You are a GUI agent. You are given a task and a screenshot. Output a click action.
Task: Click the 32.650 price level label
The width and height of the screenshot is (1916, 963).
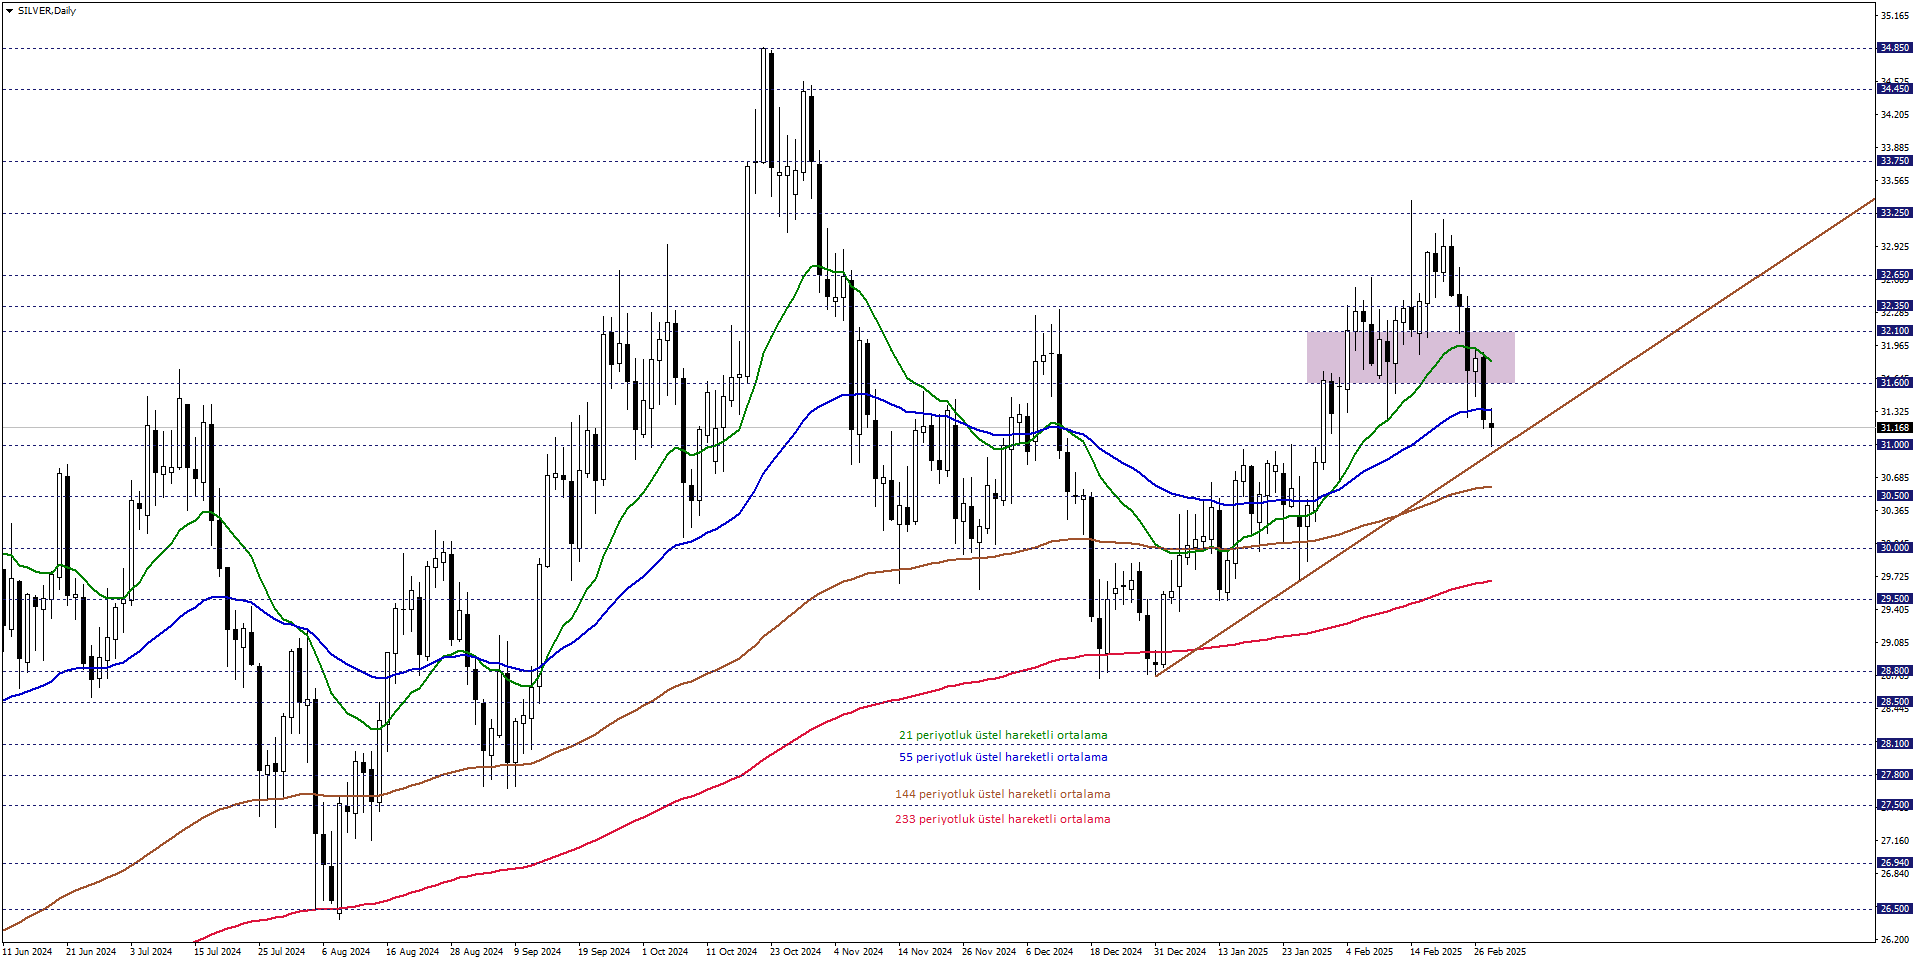[x=1894, y=275]
